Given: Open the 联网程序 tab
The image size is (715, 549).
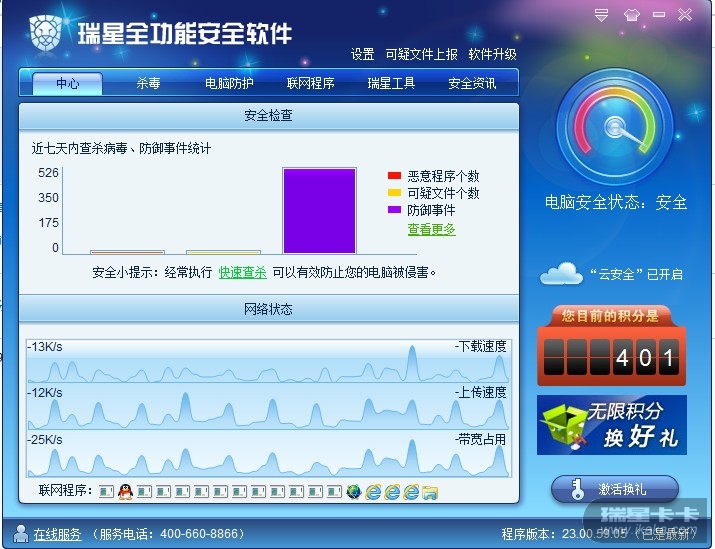Looking at the screenshot, I should [x=310, y=83].
